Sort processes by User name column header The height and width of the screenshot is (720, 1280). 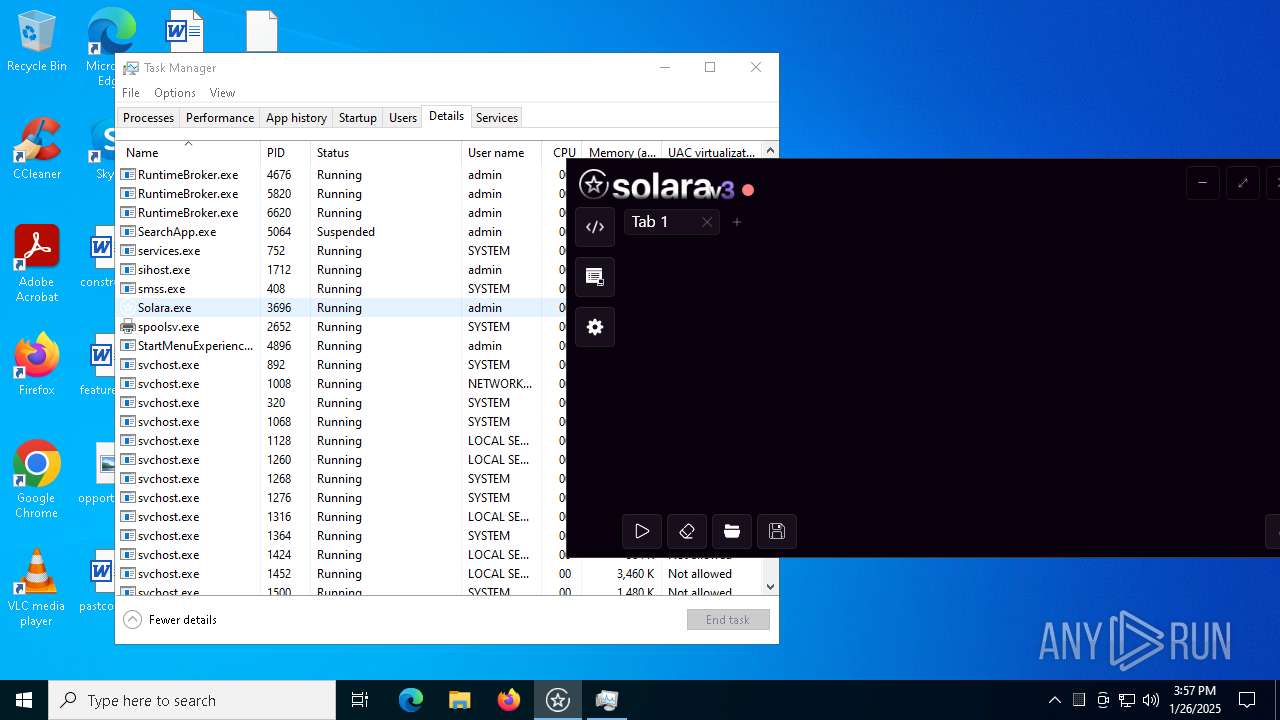502,152
